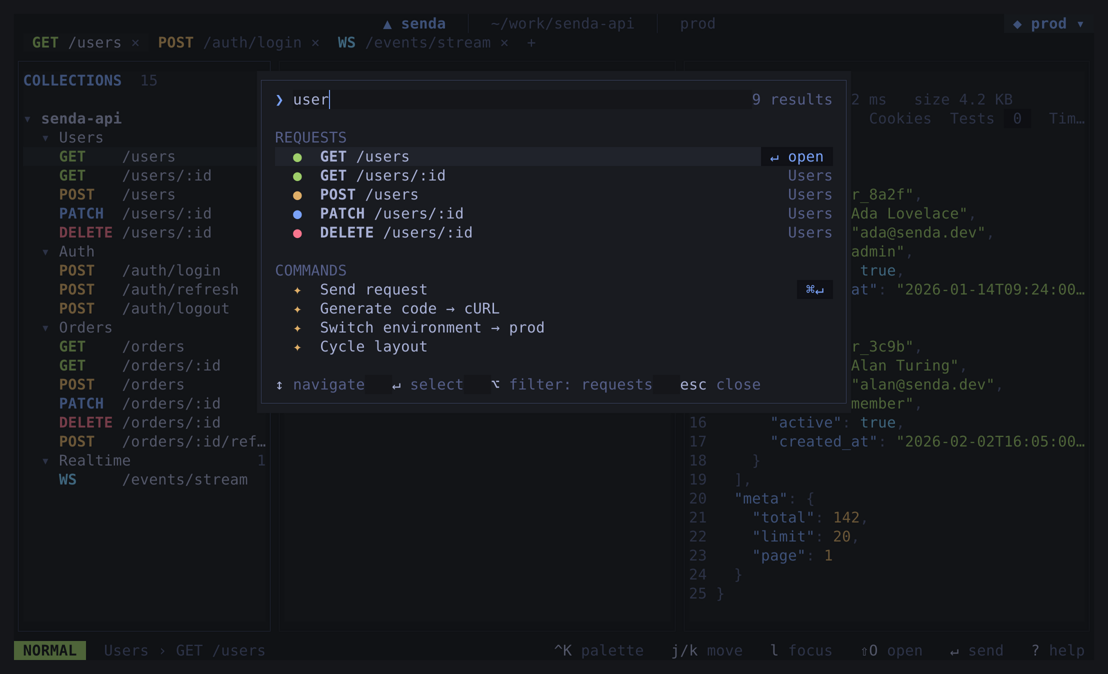The height and width of the screenshot is (674, 1108).
Task: Click the star icon beside Send request
Action: point(297,290)
